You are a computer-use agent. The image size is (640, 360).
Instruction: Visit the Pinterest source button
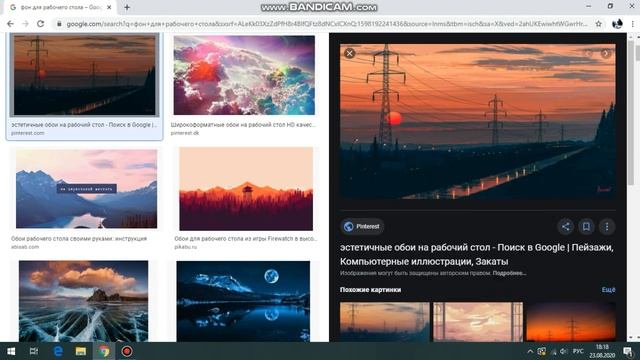tap(362, 227)
